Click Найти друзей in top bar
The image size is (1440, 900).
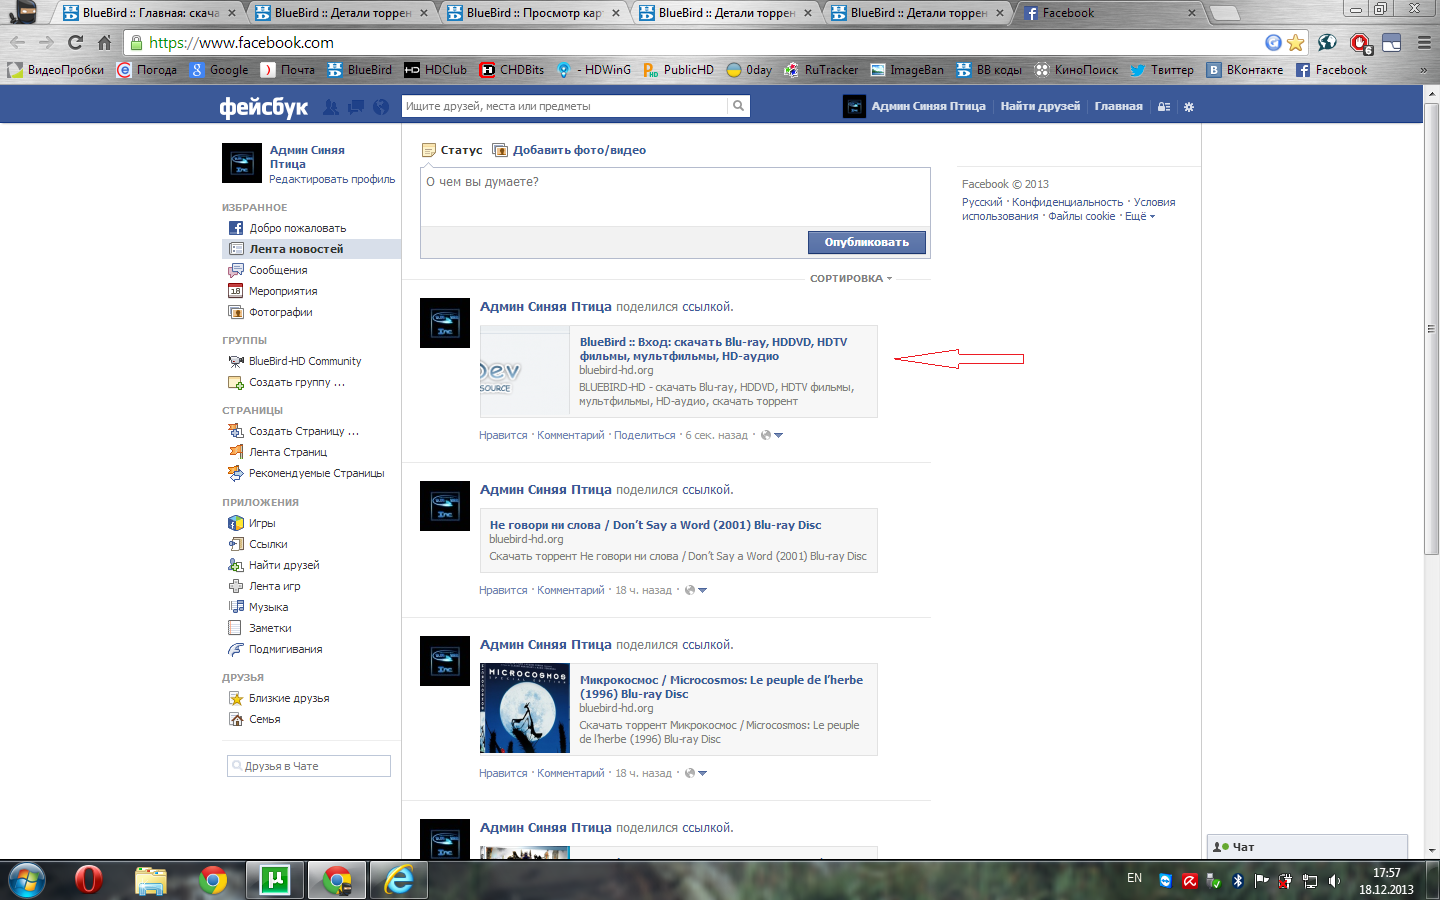point(1040,106)
